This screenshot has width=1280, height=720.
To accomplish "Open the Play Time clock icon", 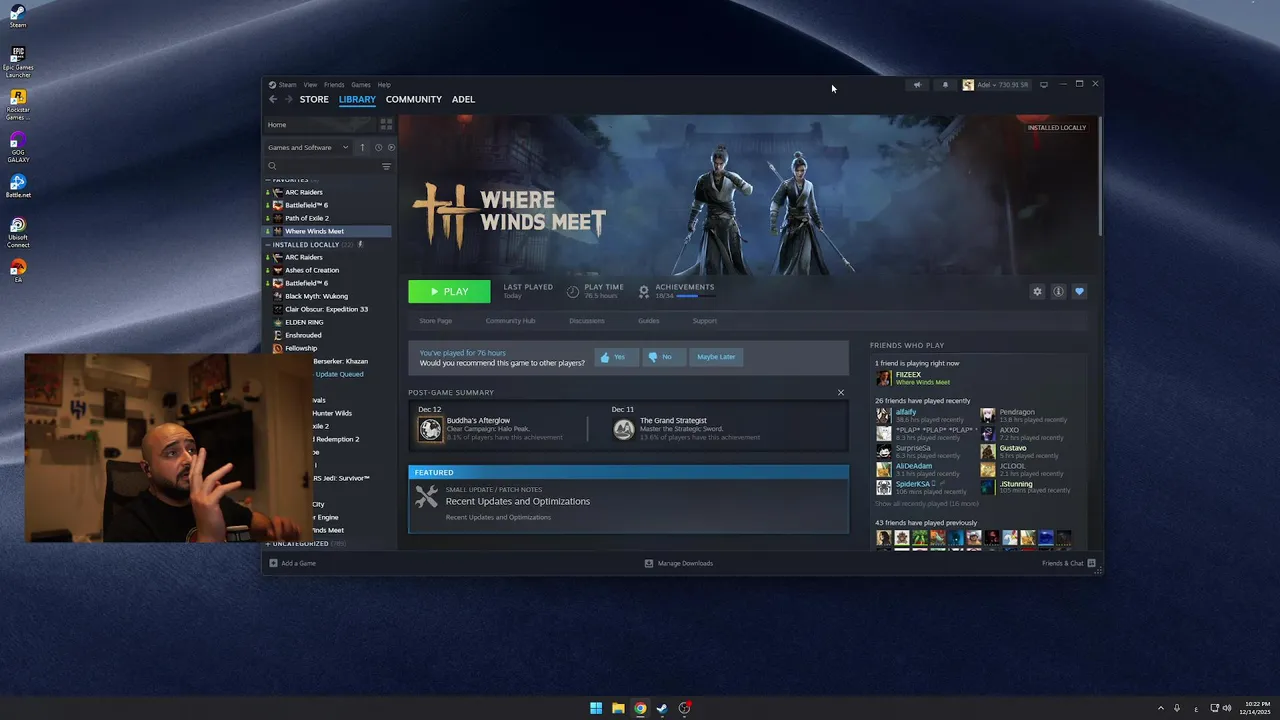I will [573, 291].
